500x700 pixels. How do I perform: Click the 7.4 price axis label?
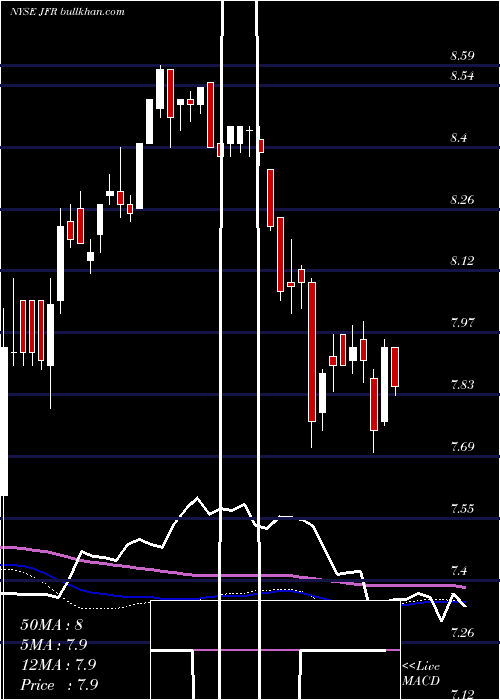pyautogui.click(x=459, y=571)
